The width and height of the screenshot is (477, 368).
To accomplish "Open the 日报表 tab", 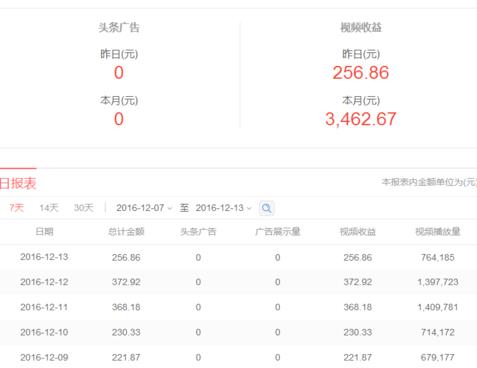I will pos(18,183).
